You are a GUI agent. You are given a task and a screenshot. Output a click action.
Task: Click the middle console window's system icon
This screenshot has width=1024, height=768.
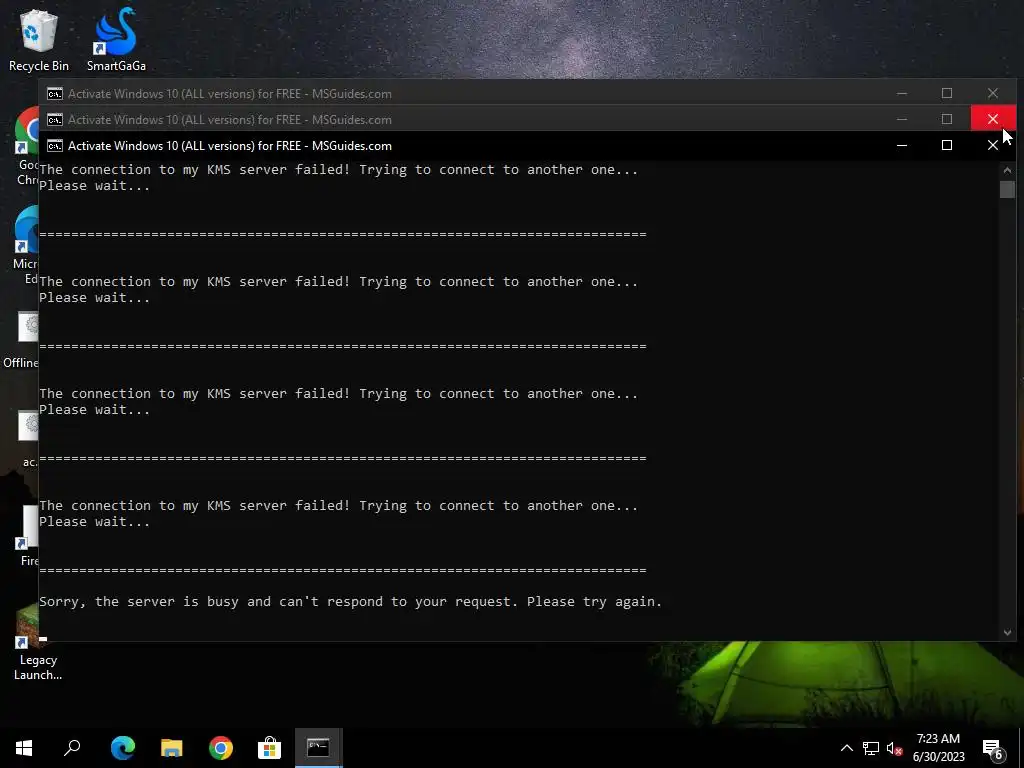[55, 120]
